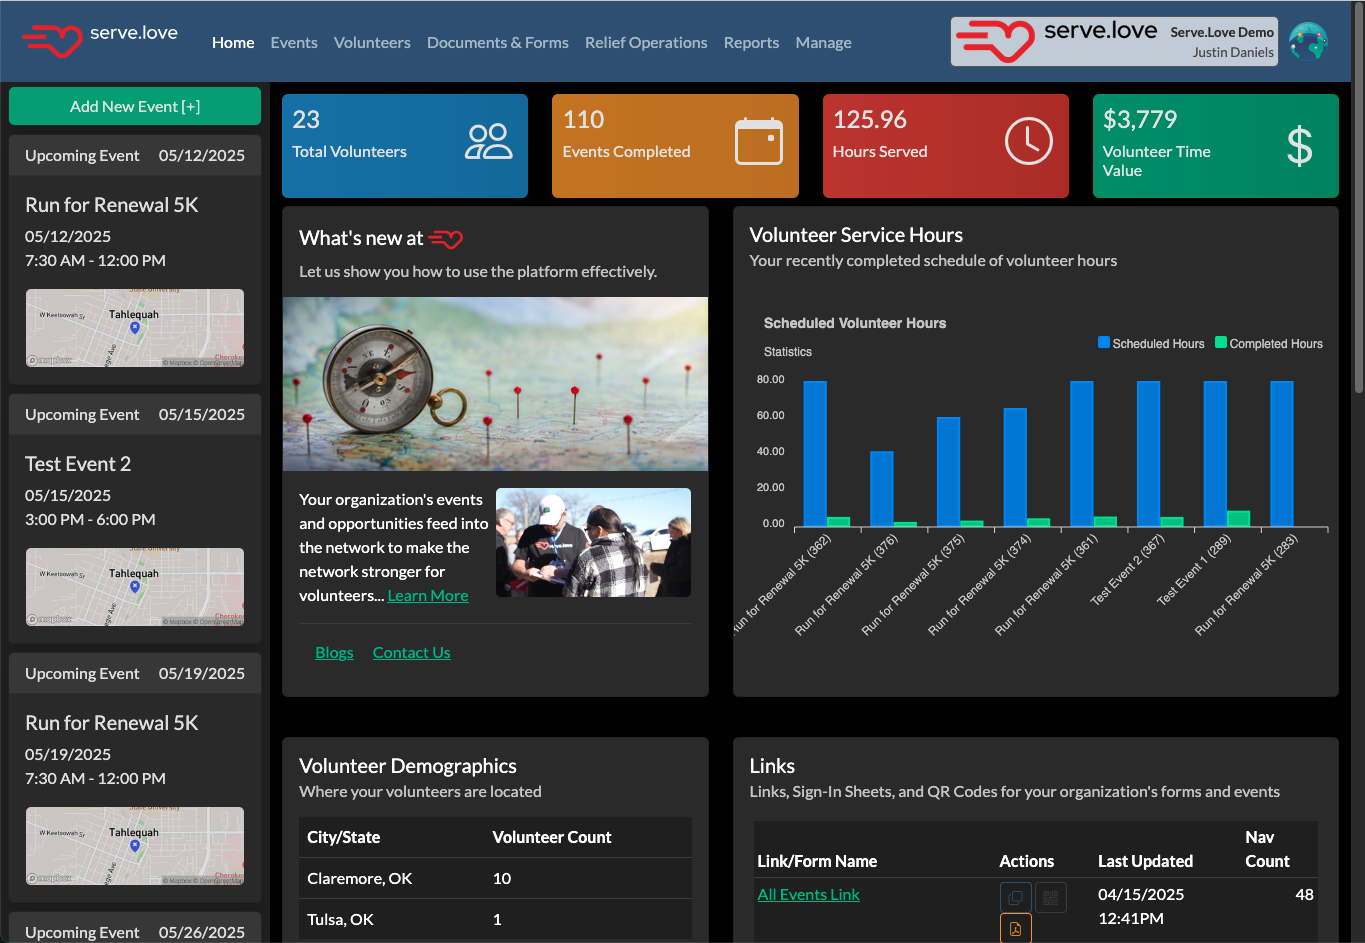Click the map pin on Test Event 2 map
This screenshot has width=1365, height=943.
click(135, 586)
